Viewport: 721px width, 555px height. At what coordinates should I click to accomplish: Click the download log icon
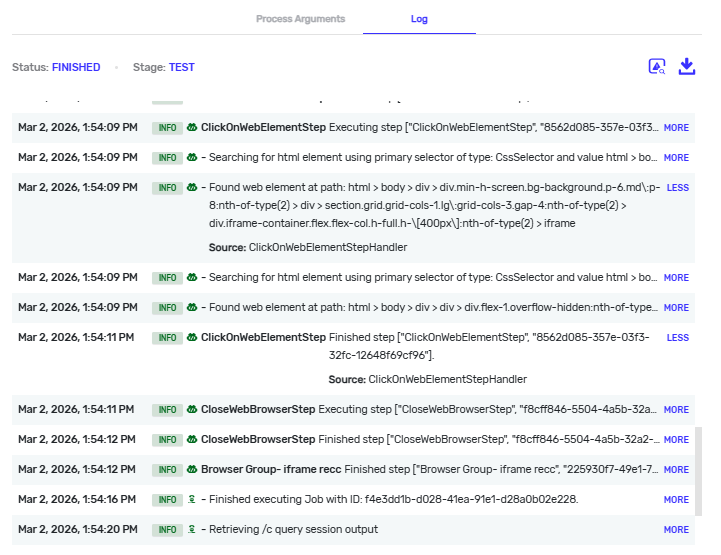686,67
